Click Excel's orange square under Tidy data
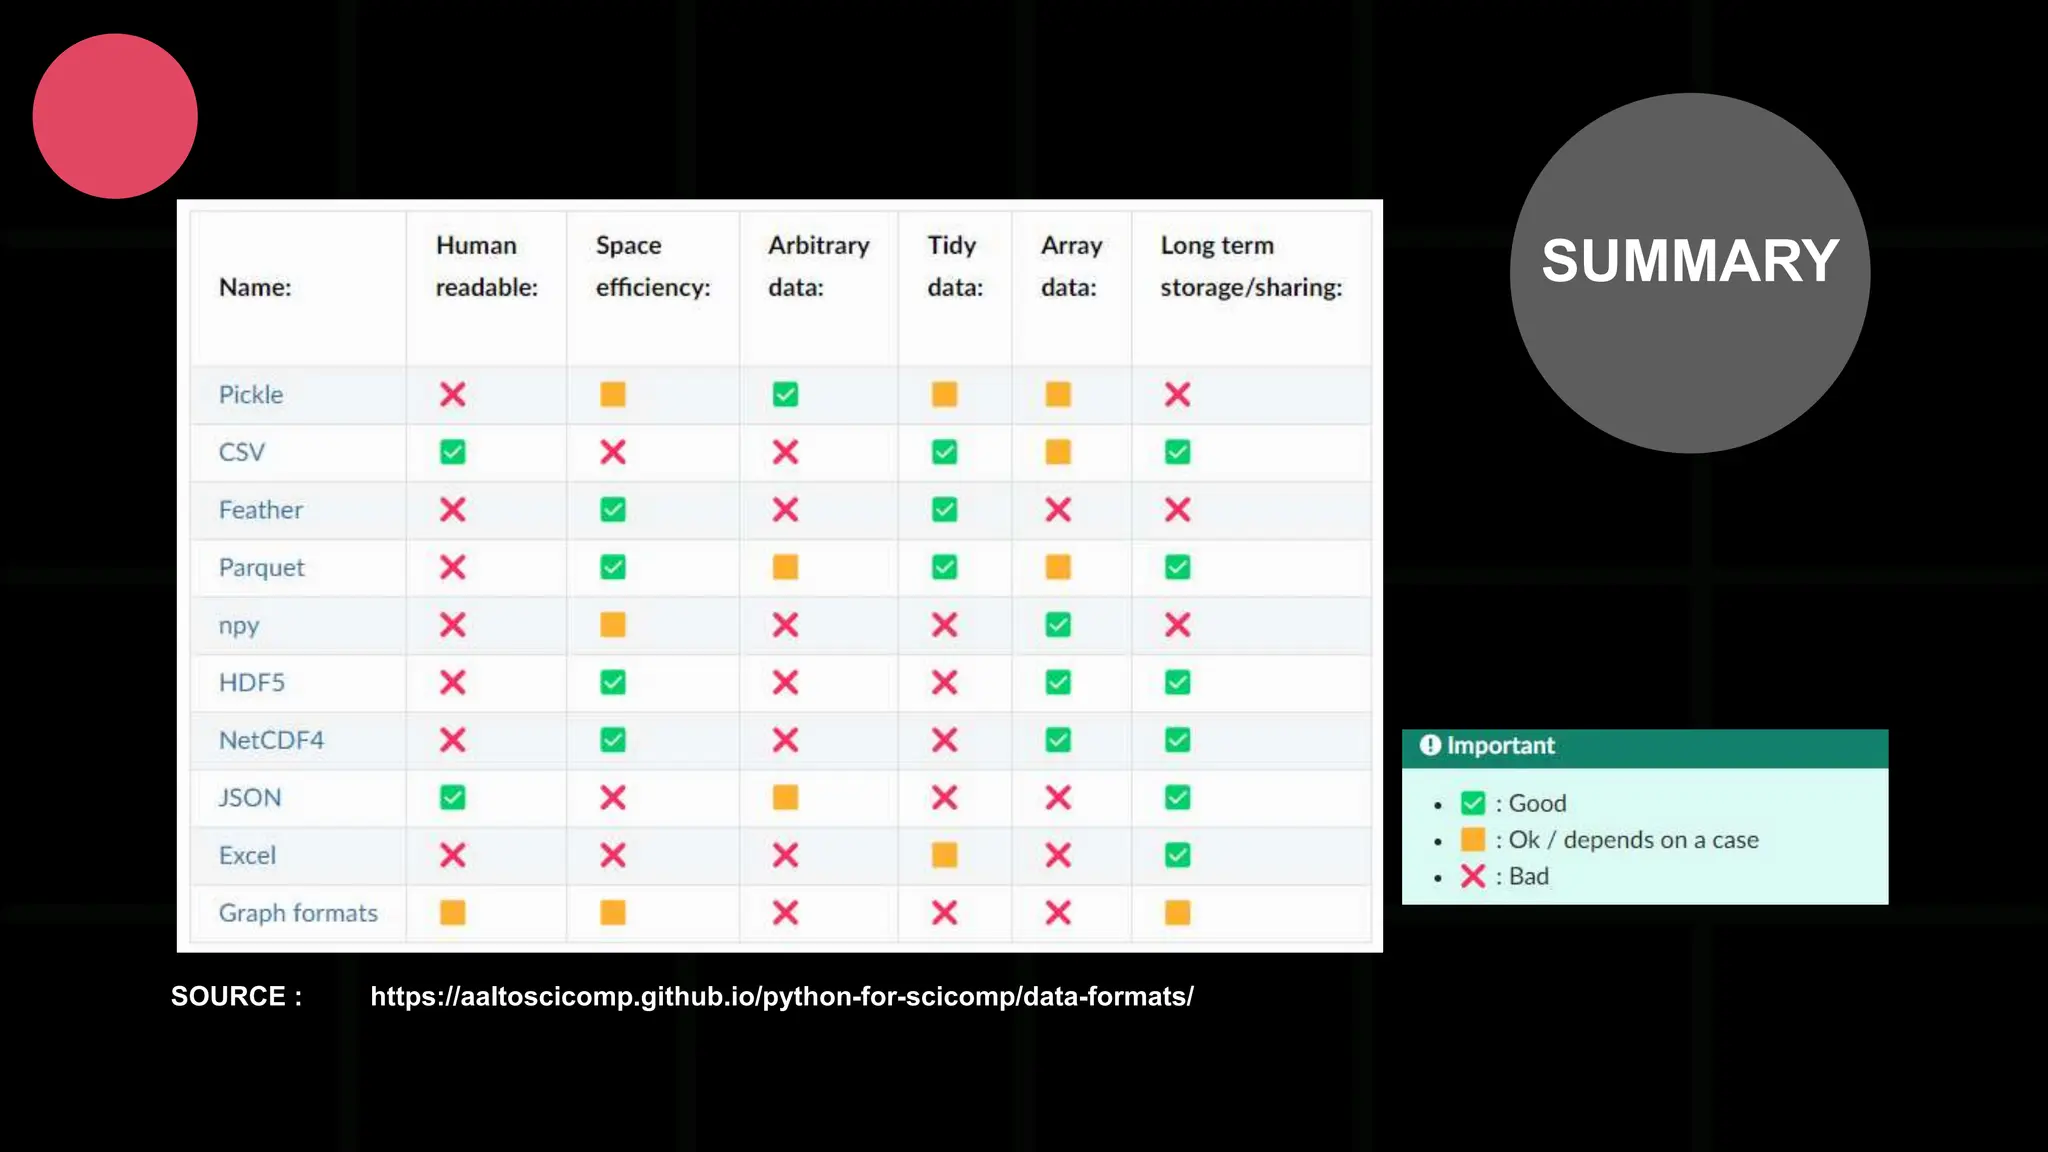Viewport: 2048px width, 1152px height. pos(944,855)
